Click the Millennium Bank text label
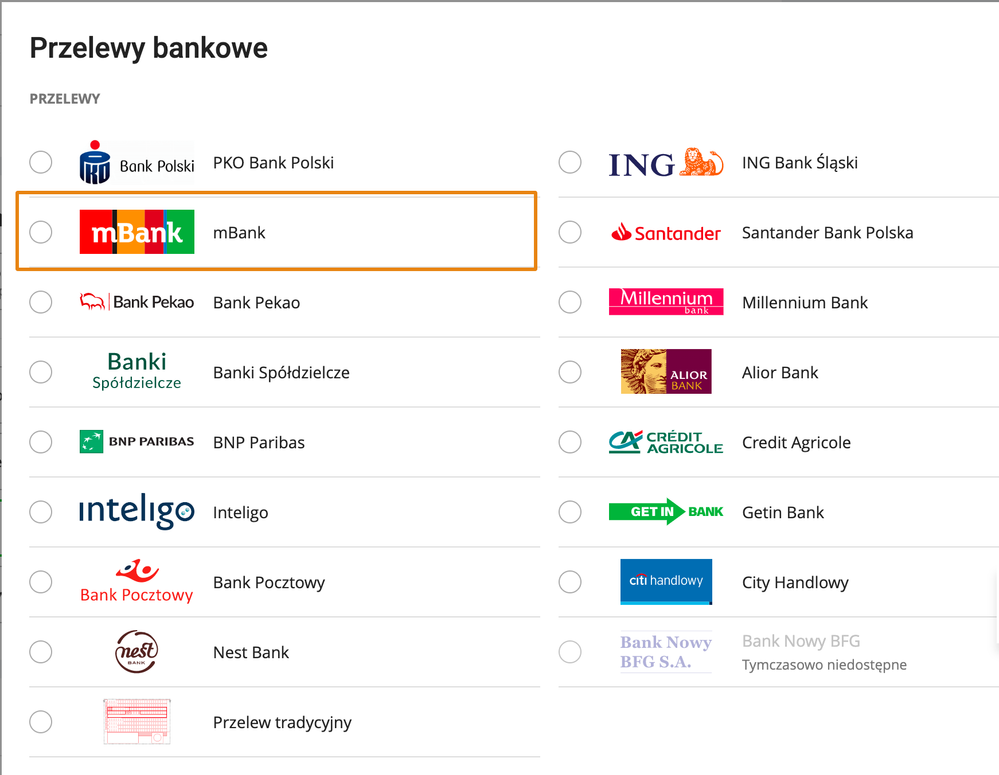 tap(805, 303)
